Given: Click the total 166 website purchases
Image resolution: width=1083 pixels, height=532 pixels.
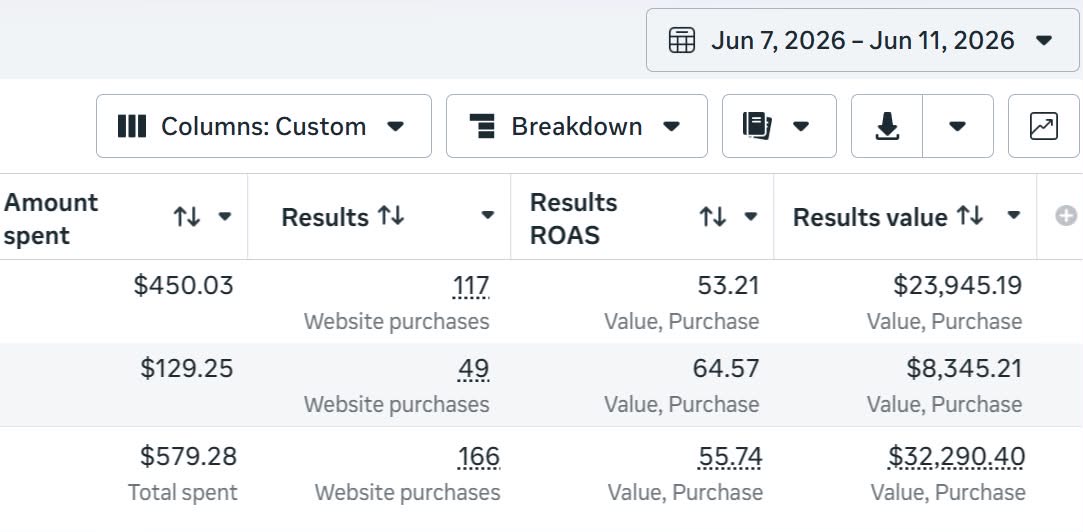Looking at the screenshot, I should pos(479,457).
